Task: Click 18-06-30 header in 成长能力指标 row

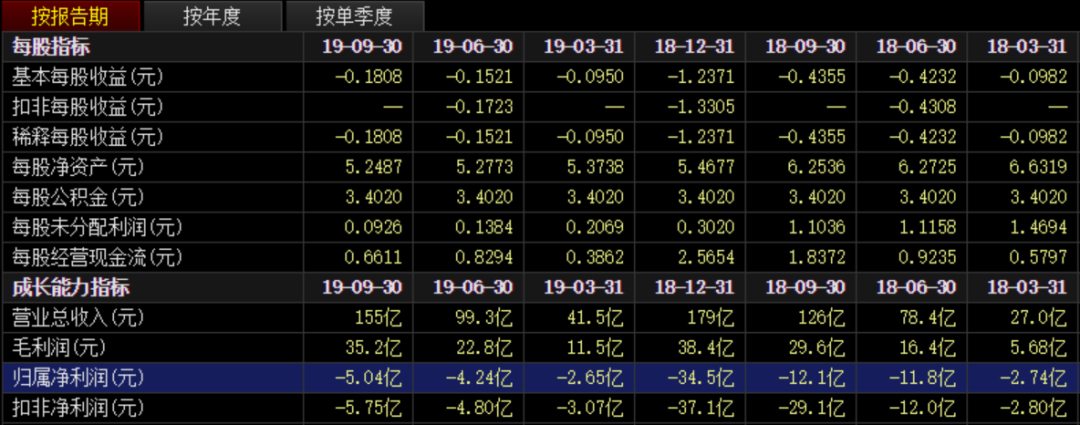Action: click(916, 288)
